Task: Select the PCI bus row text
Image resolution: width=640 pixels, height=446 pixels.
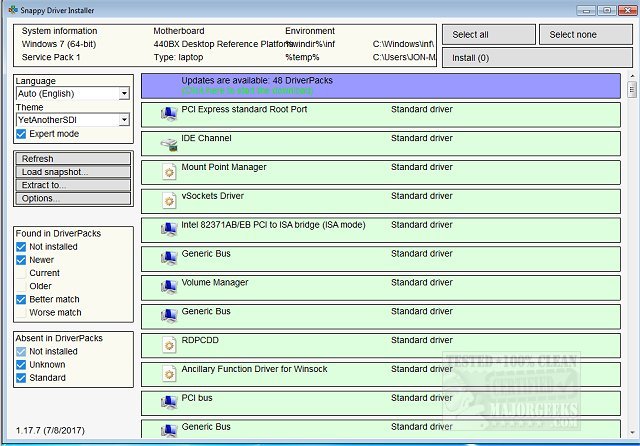Action: pyautogui.click(x=197, y=398)
